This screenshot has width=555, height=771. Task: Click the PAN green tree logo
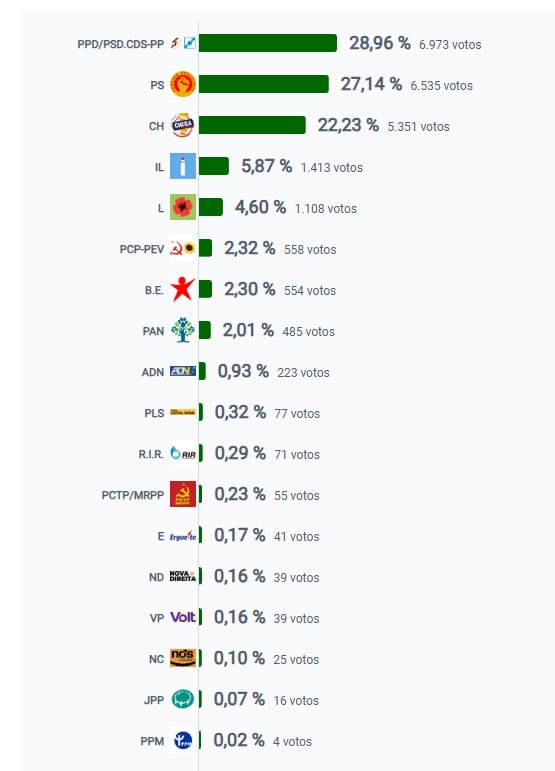(183, 330)
